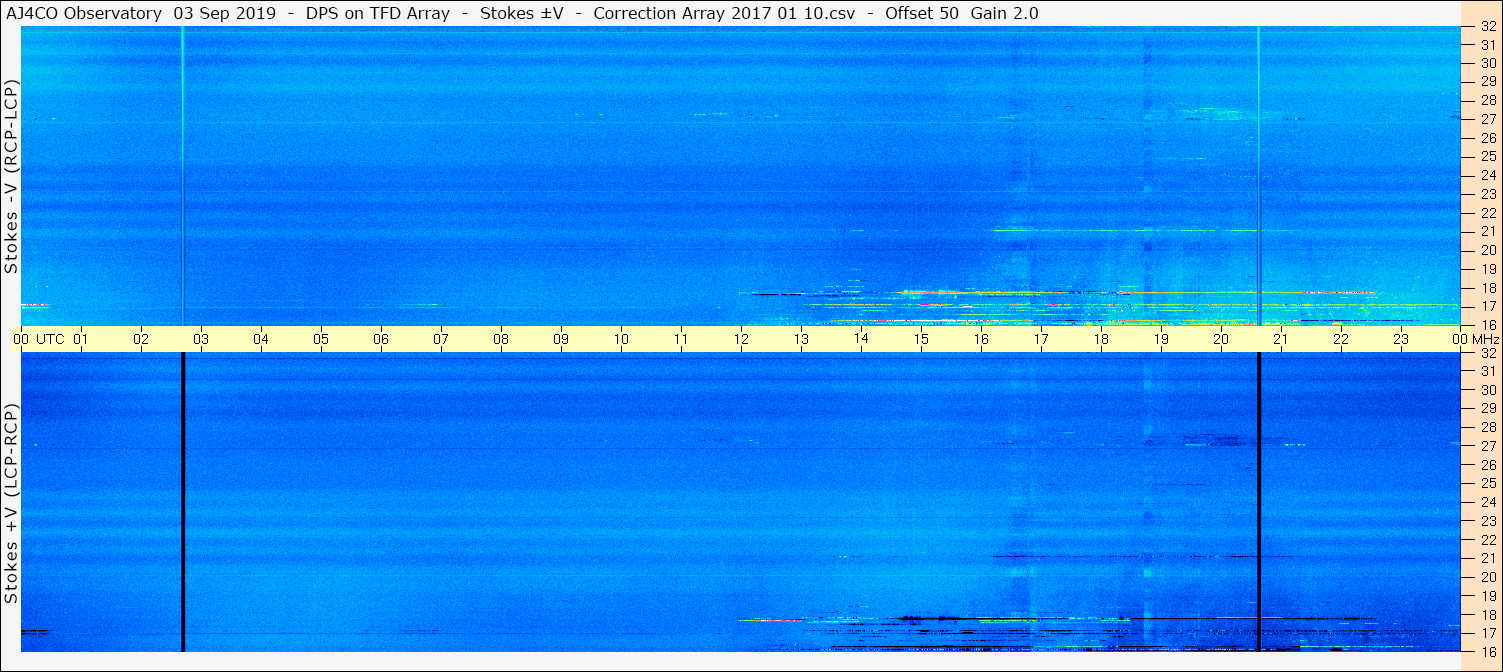Click the 04 hour tick on the time axis

point(261,339)
